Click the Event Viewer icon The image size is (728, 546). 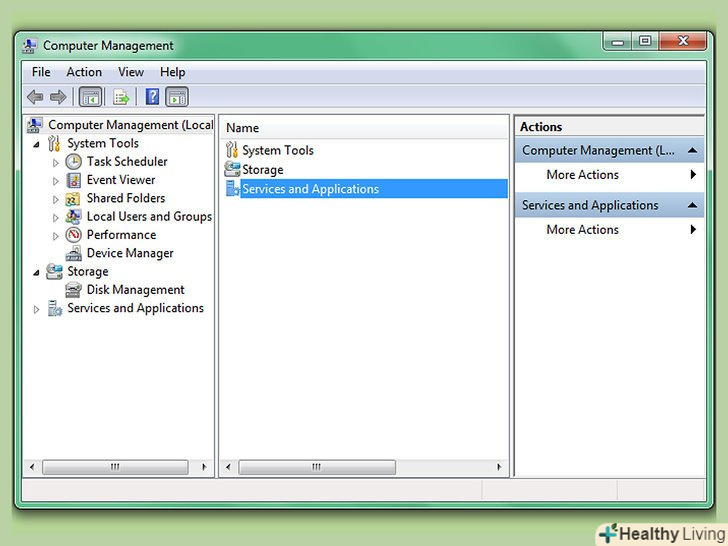tap(73, 180)
